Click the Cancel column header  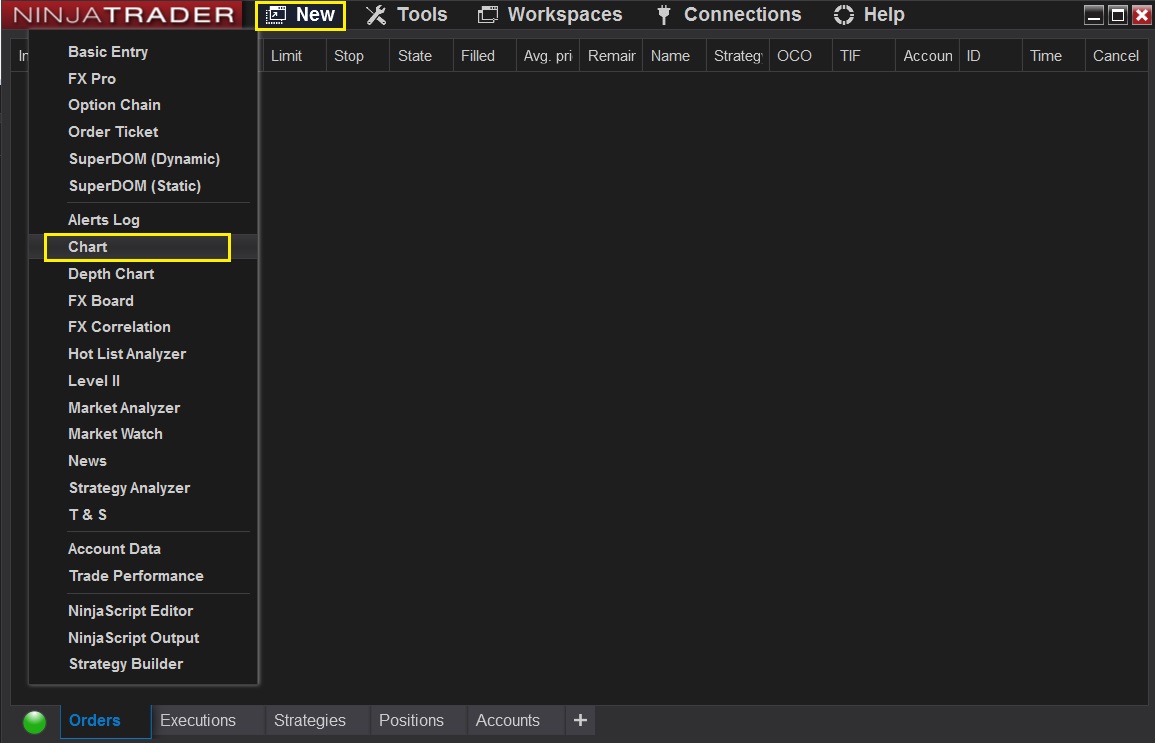coord(1116,56)
